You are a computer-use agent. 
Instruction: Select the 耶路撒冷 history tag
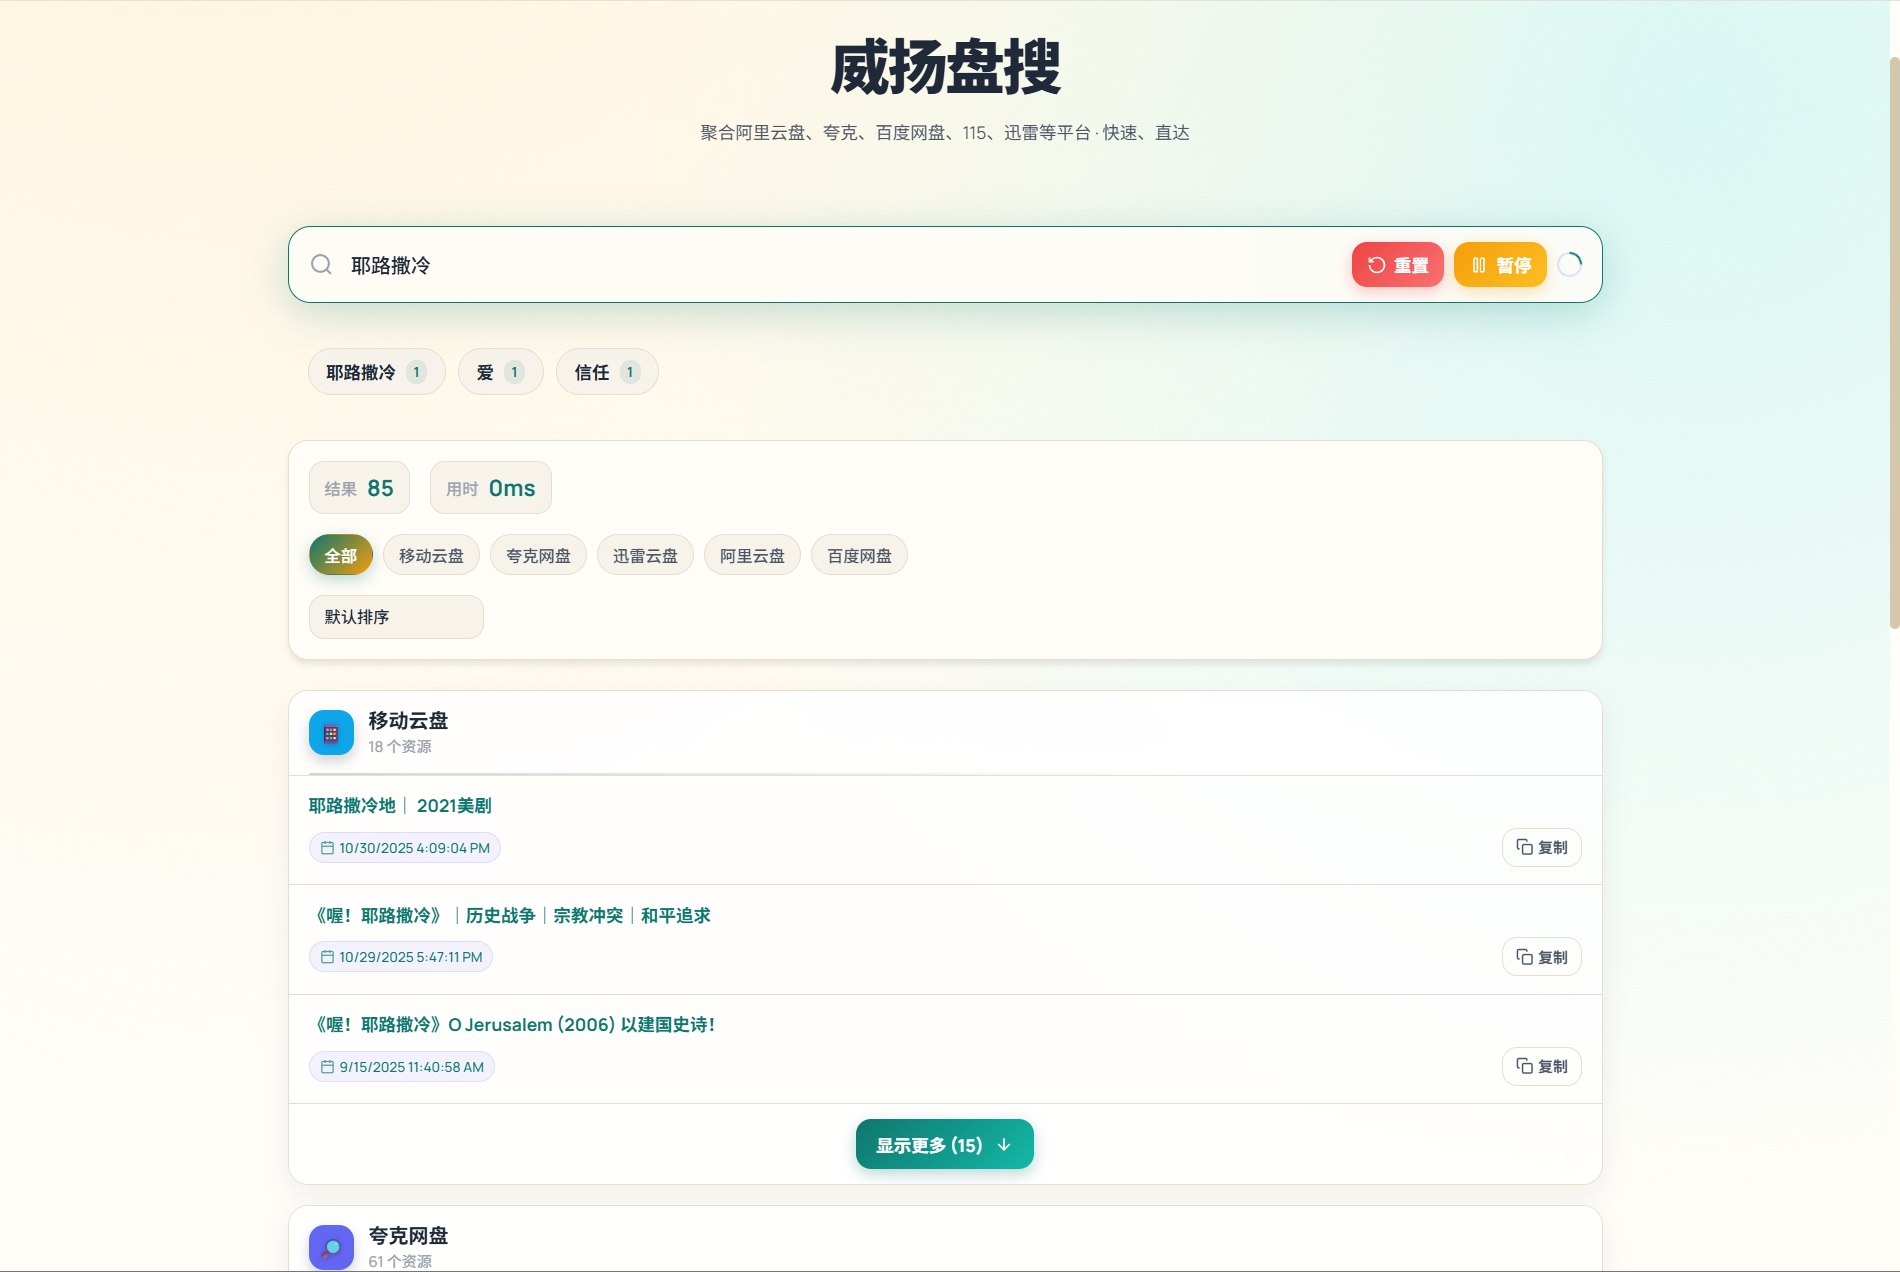[x=376, y=372]
